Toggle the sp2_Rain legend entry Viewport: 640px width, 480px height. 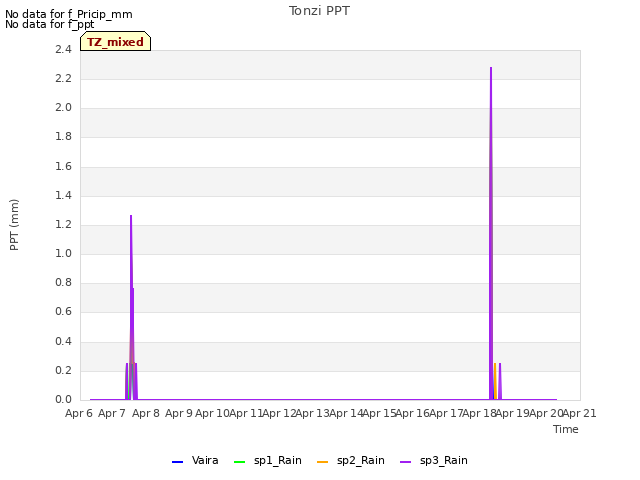point(351,461)
